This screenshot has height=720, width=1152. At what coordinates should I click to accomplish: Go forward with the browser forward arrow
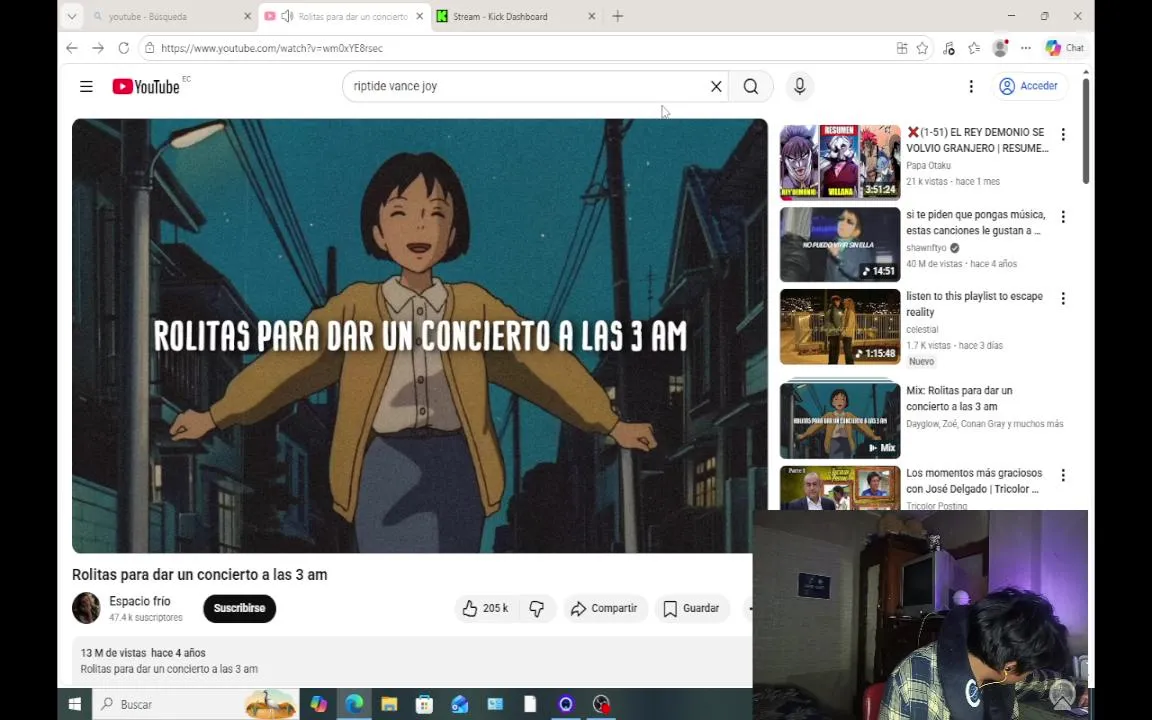(x=98, y=48)
